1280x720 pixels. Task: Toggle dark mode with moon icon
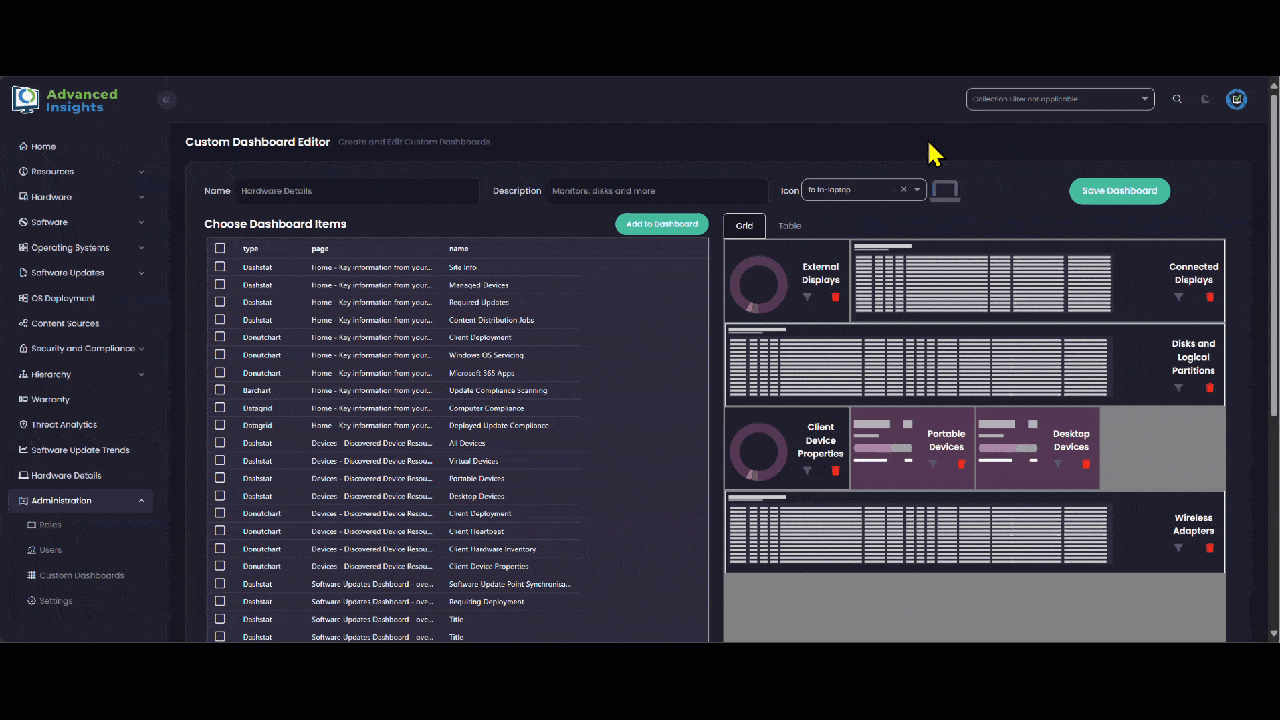tap(1205, 99)
